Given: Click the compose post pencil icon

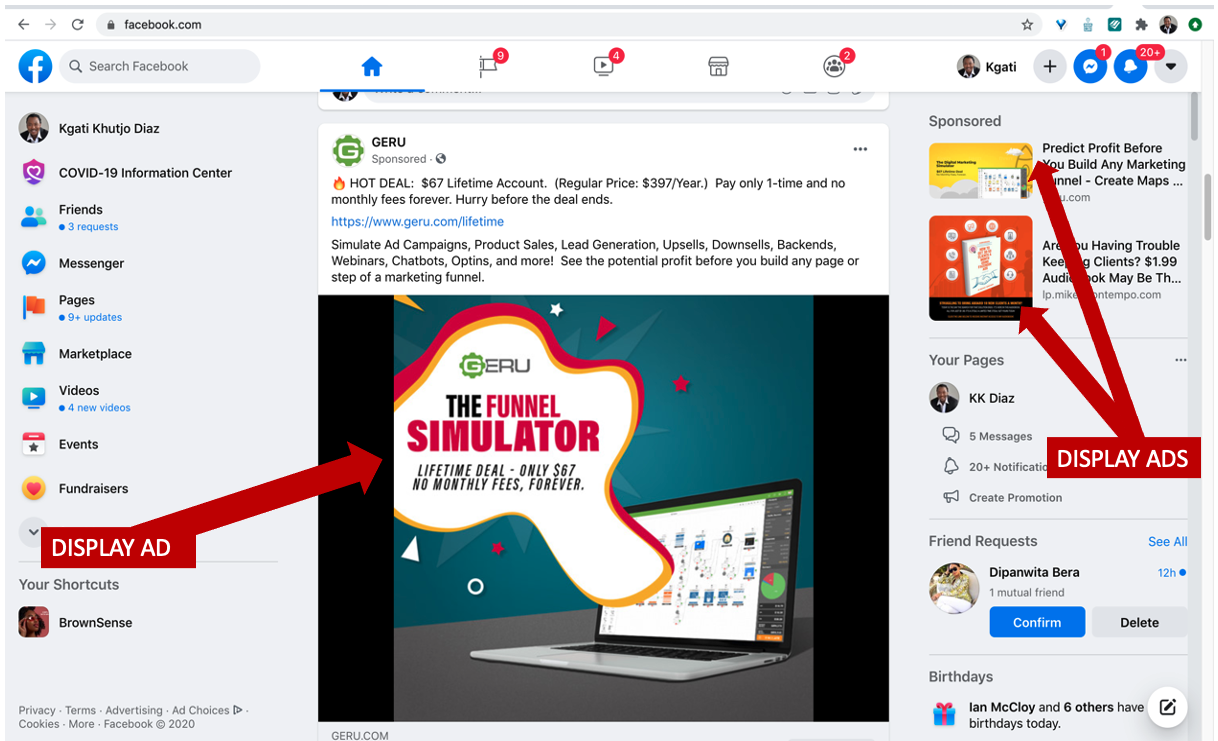Looking at the screenshot, I should pyautogui.click(x=1167, y=707).
